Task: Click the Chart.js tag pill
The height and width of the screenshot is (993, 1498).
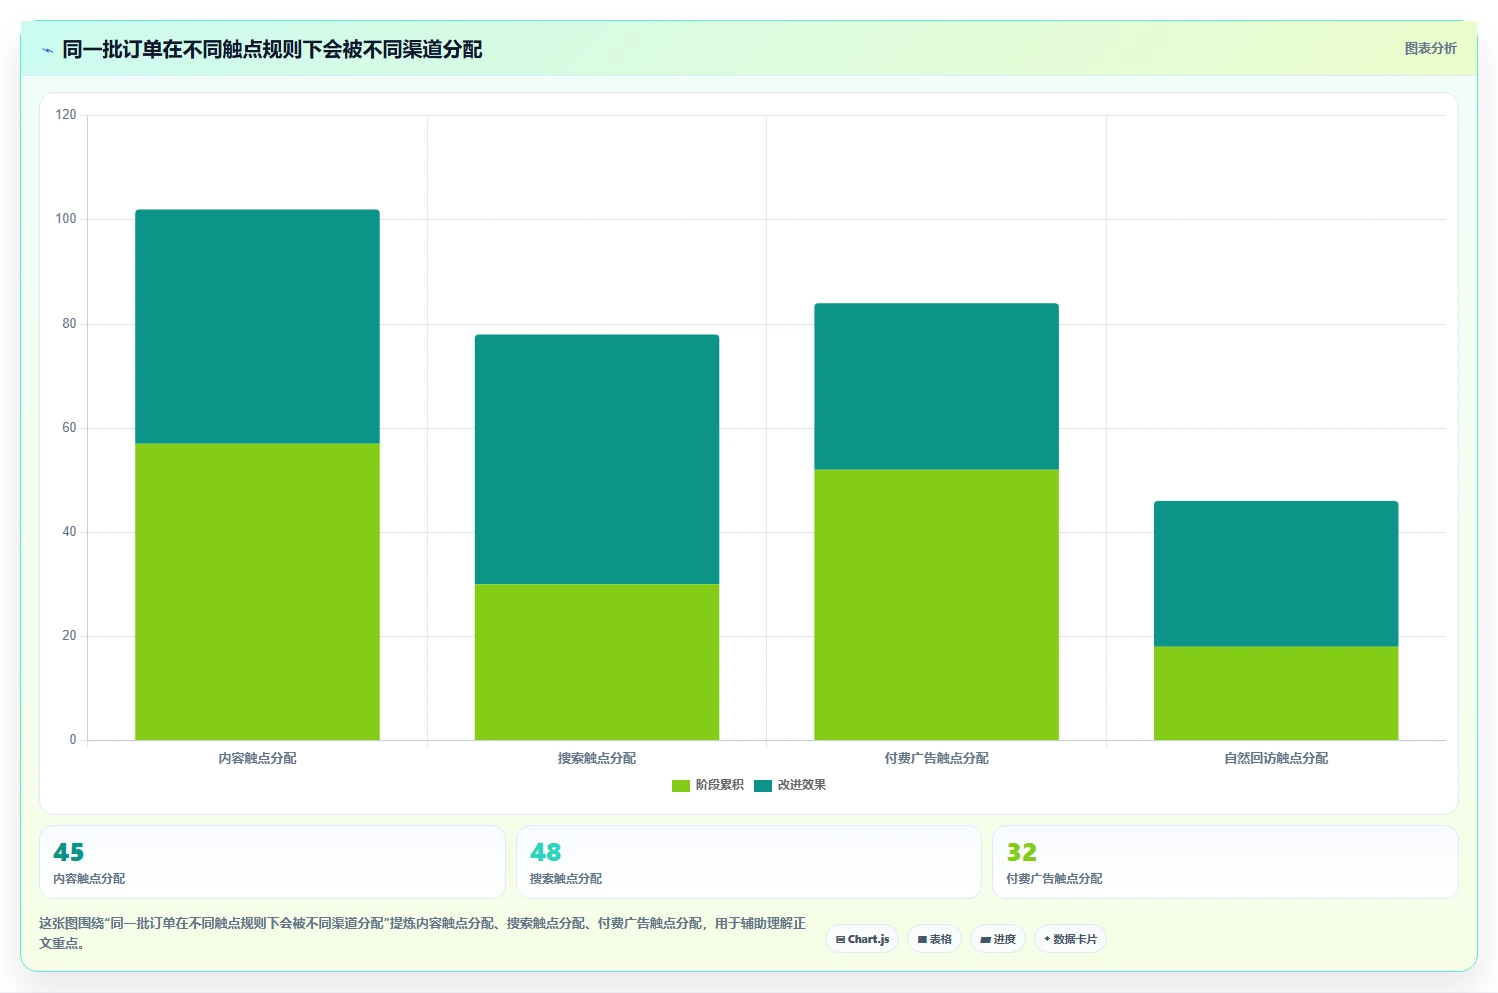Action: 862,939
